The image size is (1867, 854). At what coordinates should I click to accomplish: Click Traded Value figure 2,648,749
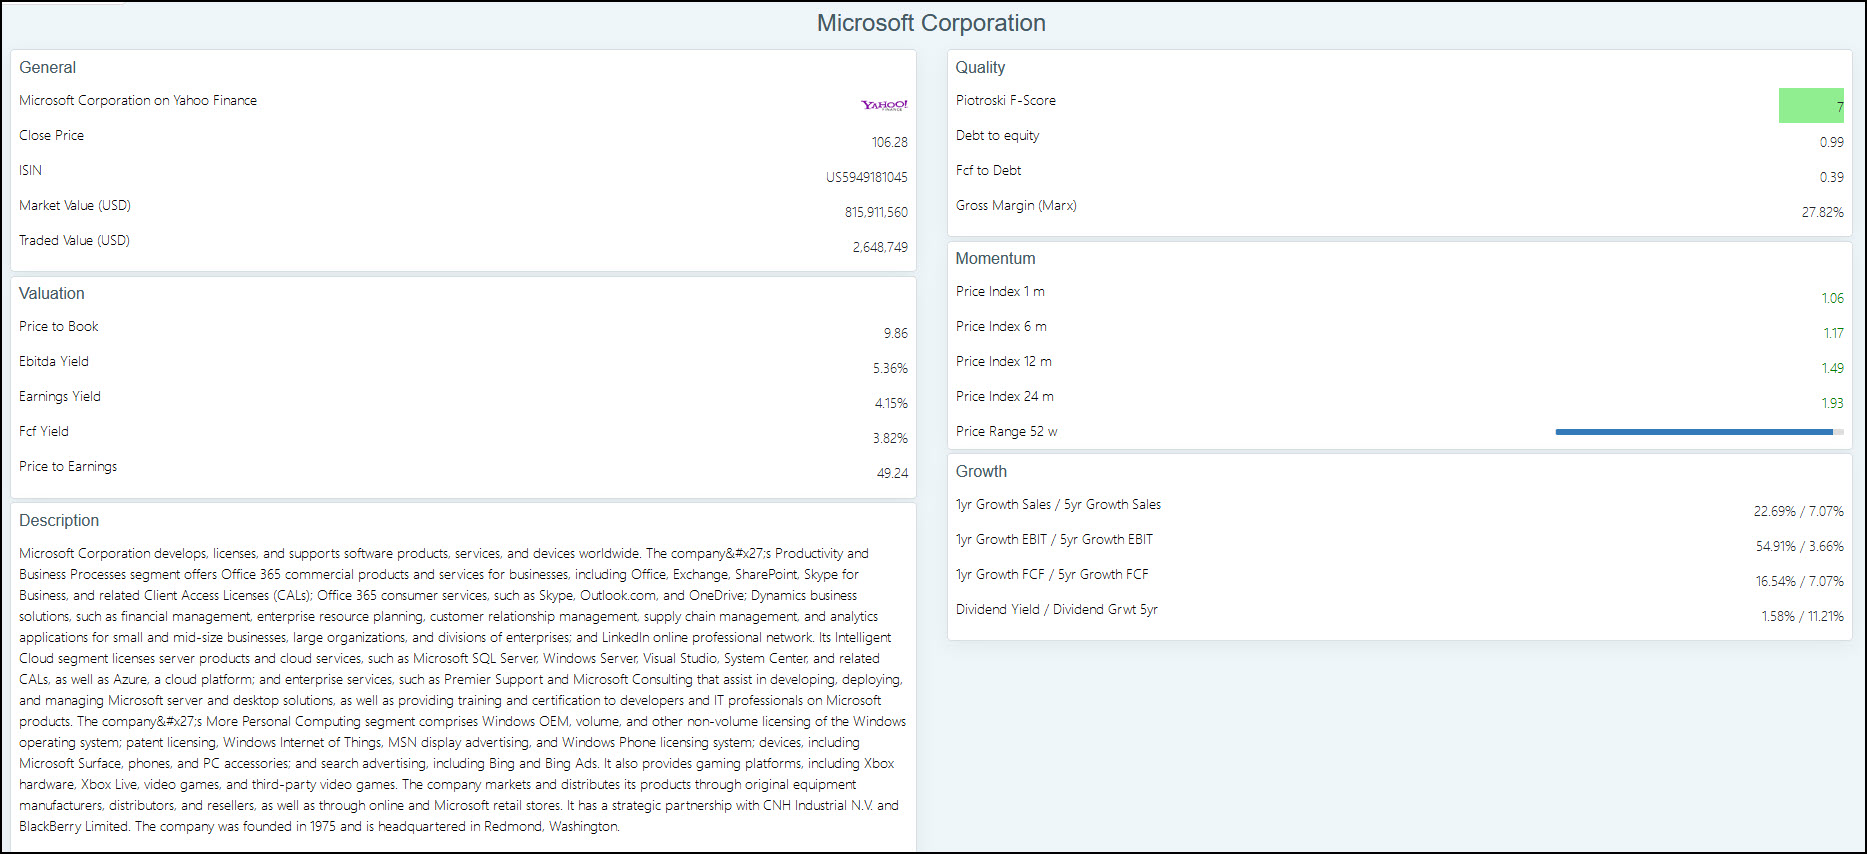tap(880, 247)
